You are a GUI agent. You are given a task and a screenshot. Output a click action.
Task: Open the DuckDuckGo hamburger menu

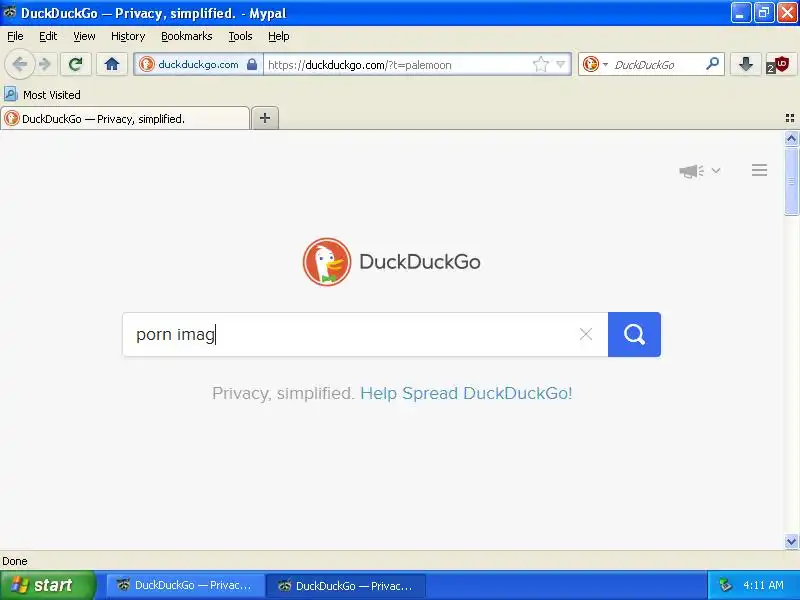click(x=759, y=170)
